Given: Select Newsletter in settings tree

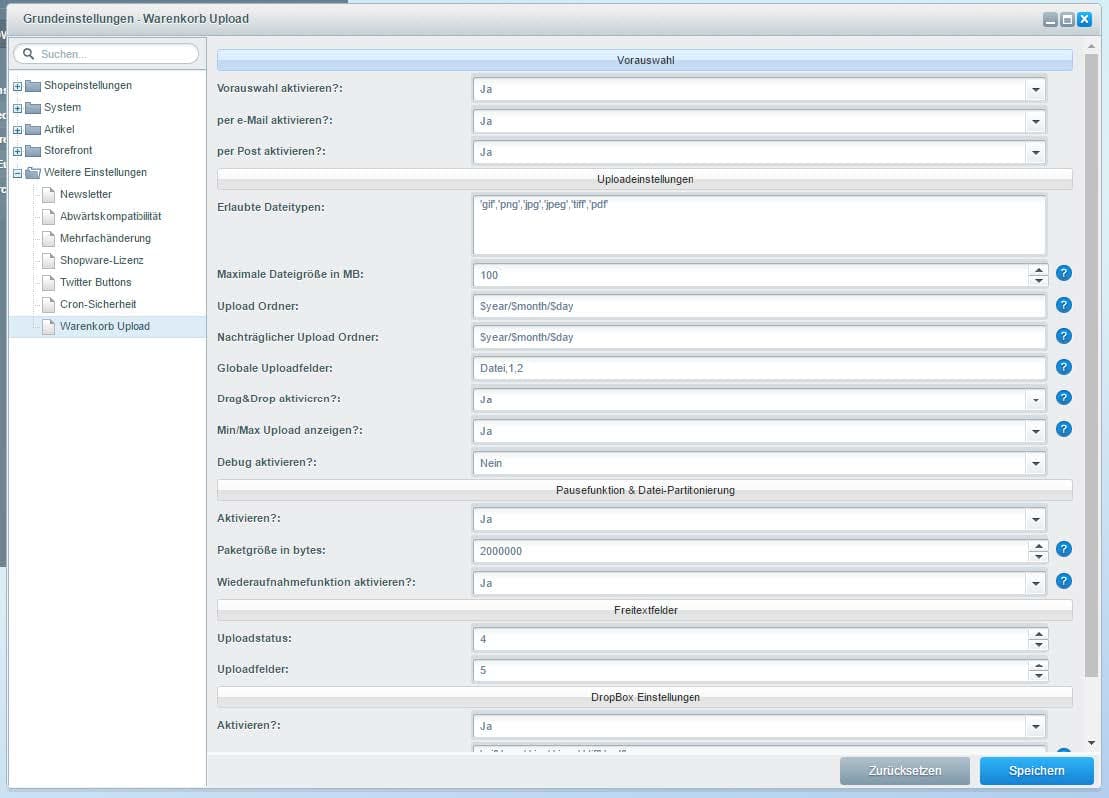Looking at the screenshot, I should [x=86, y=195].
